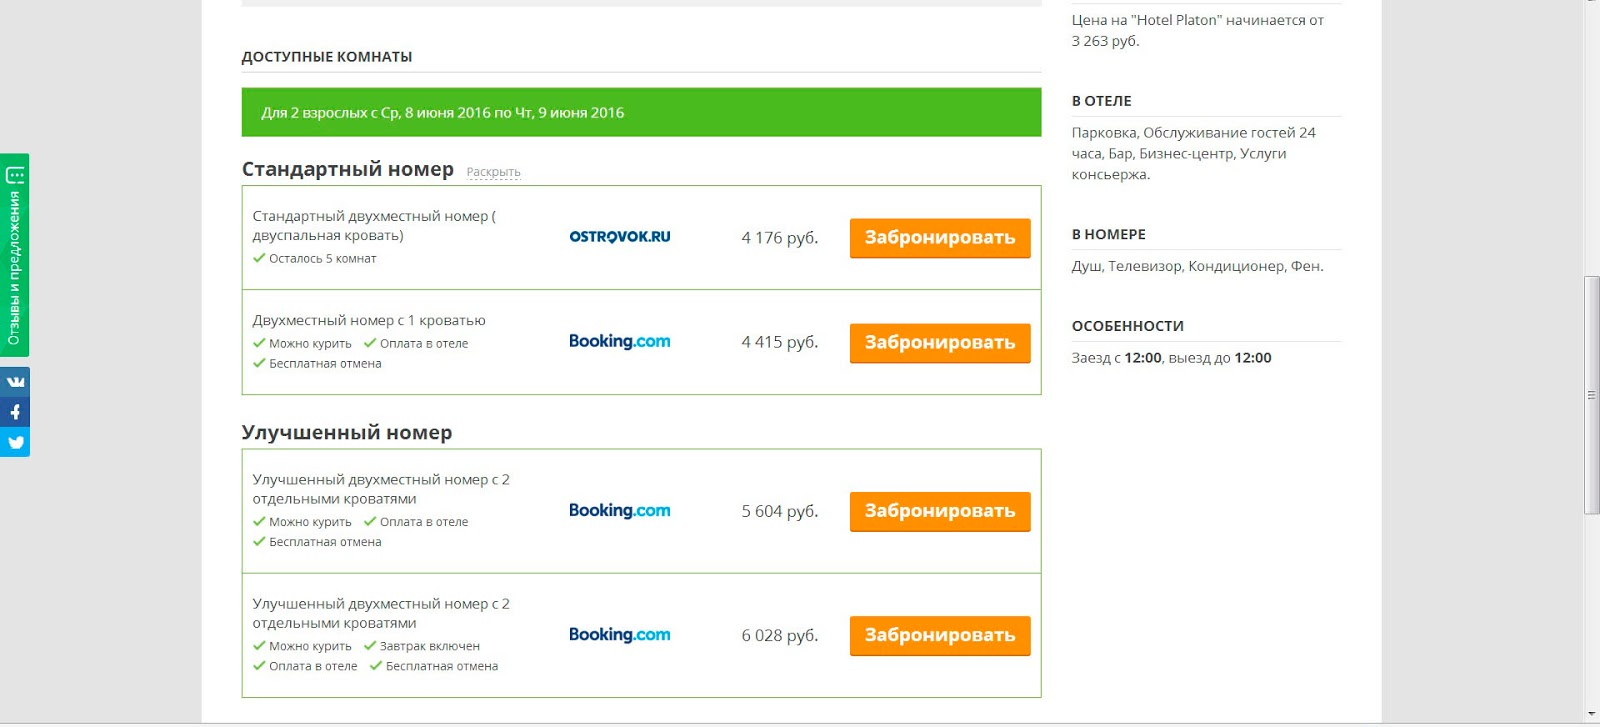The height and width of the screenshot is (727, 1600).
Task: Share the page on Twitter
Action: pyautogui.click(x=15, y=442)
